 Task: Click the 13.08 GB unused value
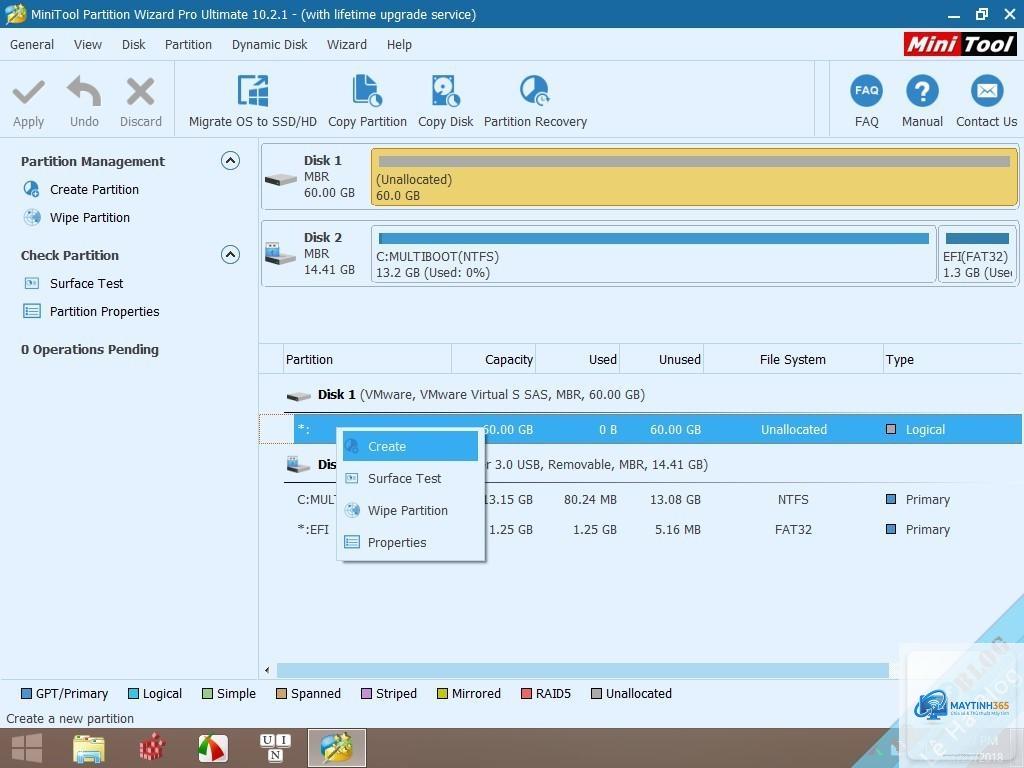pos(675,500)
